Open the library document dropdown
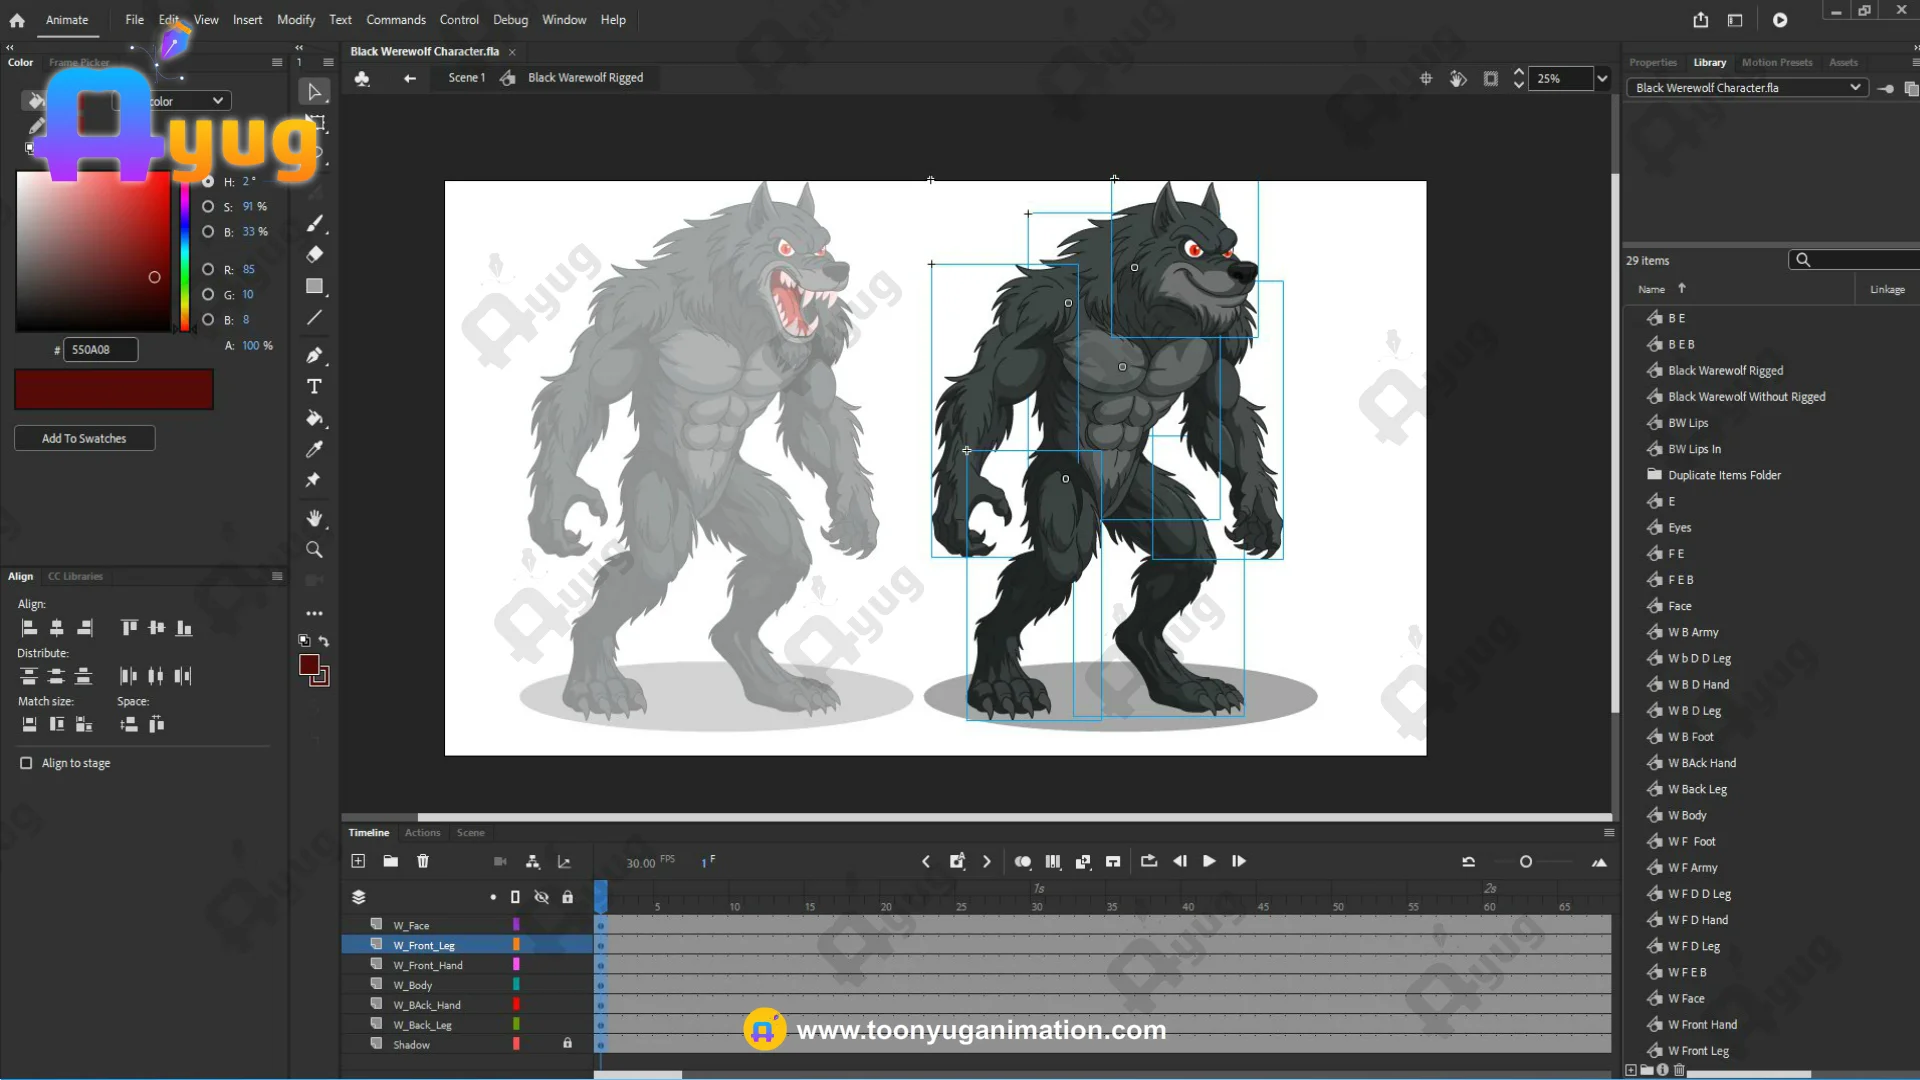 [x=1855, y=88]
